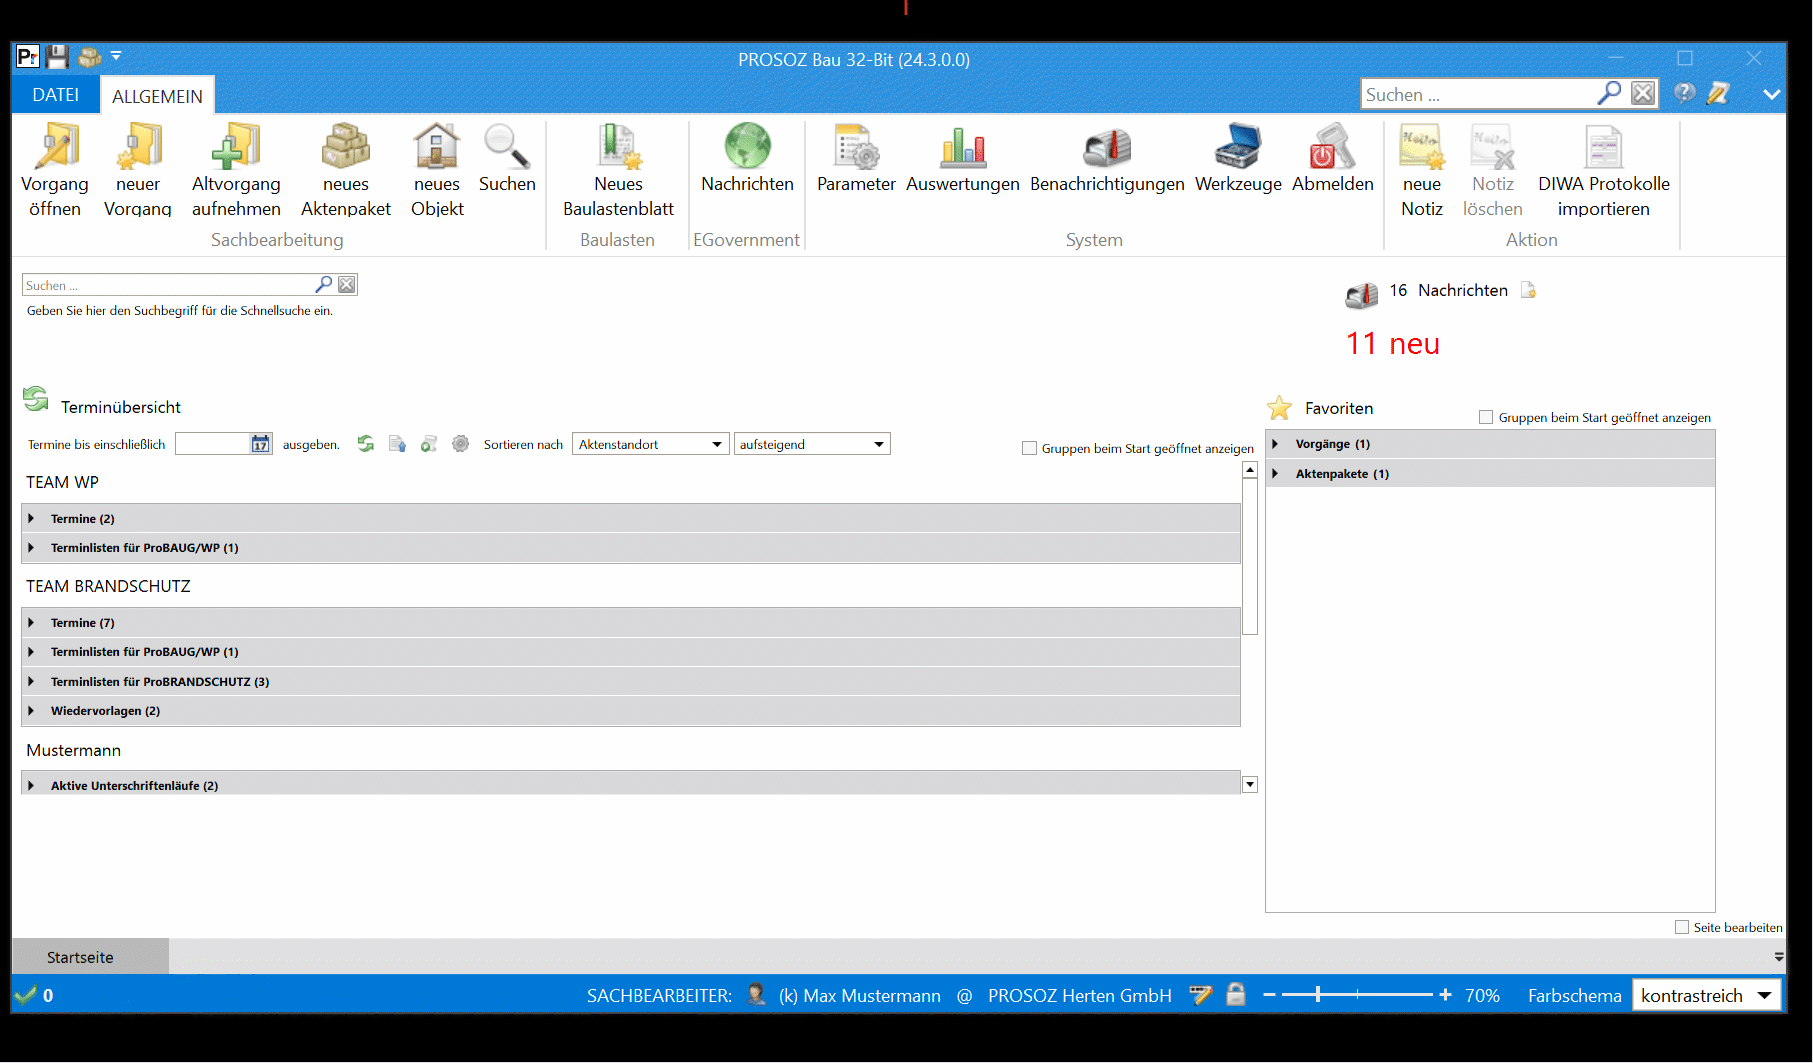Open Benachrichtigungen mailbox in the ribbon
The width and height of the screenshot is (1813, 1063).
pyautogui.click(x=1107, y=158)
